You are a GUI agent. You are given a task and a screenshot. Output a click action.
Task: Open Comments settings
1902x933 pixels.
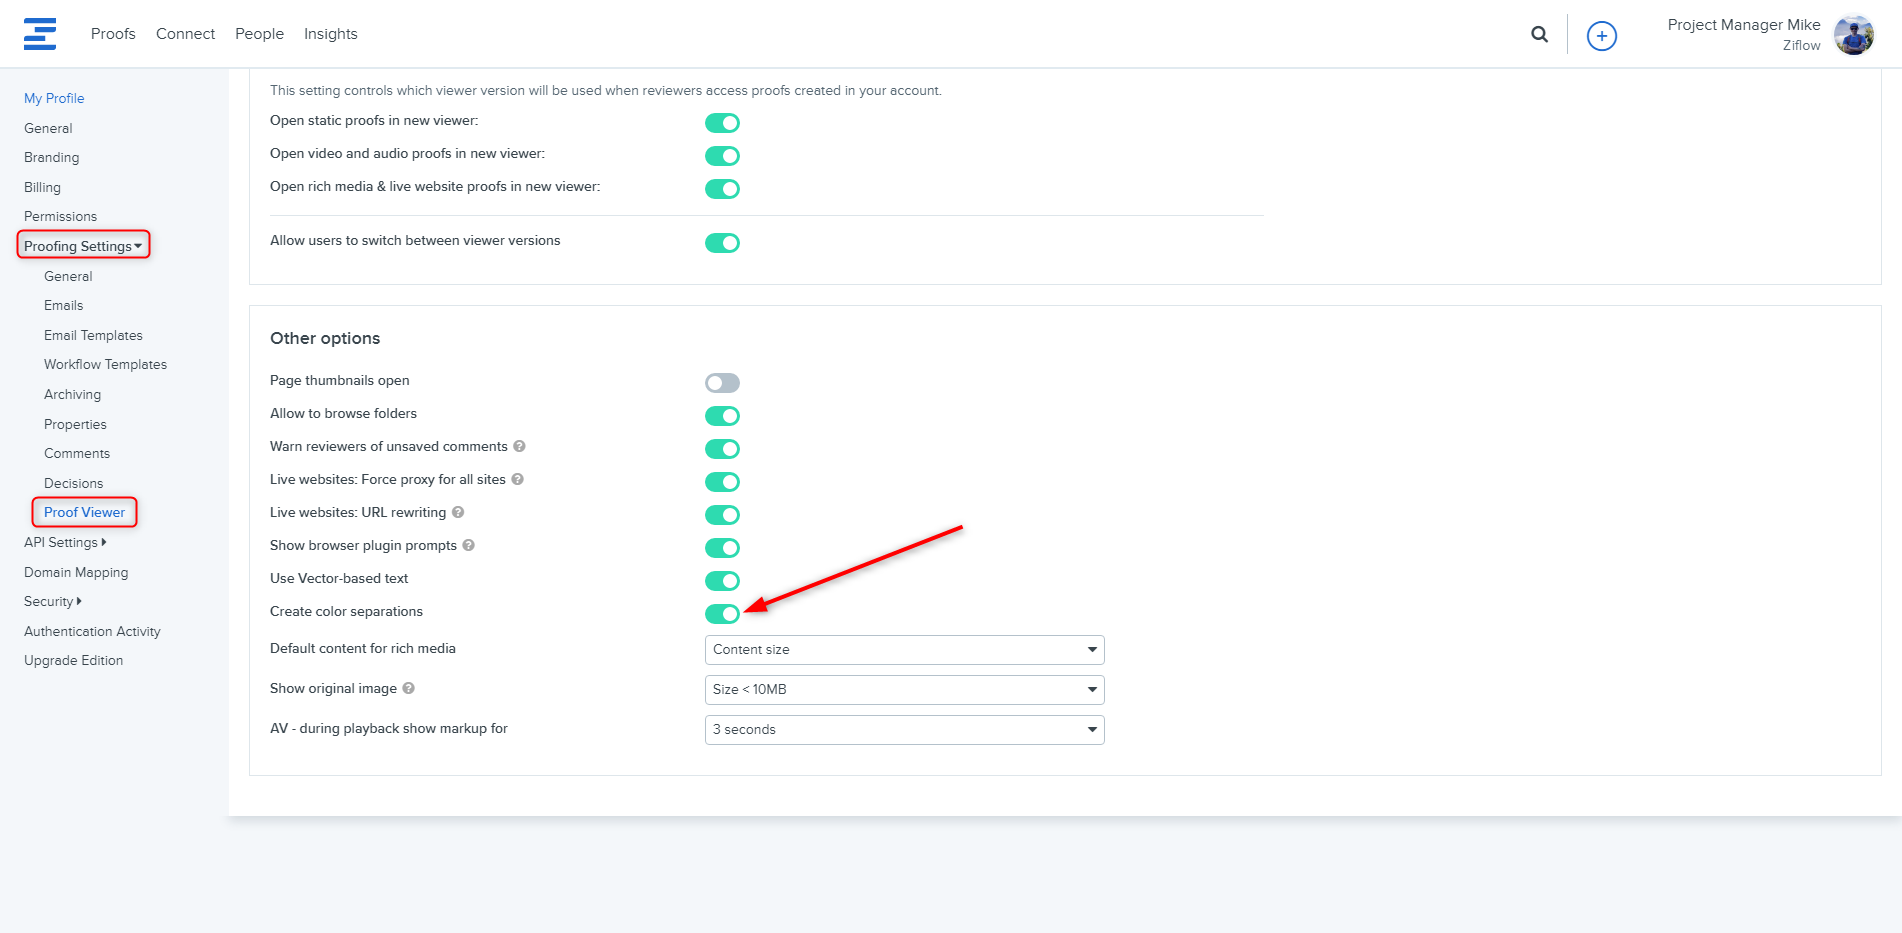coord(77,453)
